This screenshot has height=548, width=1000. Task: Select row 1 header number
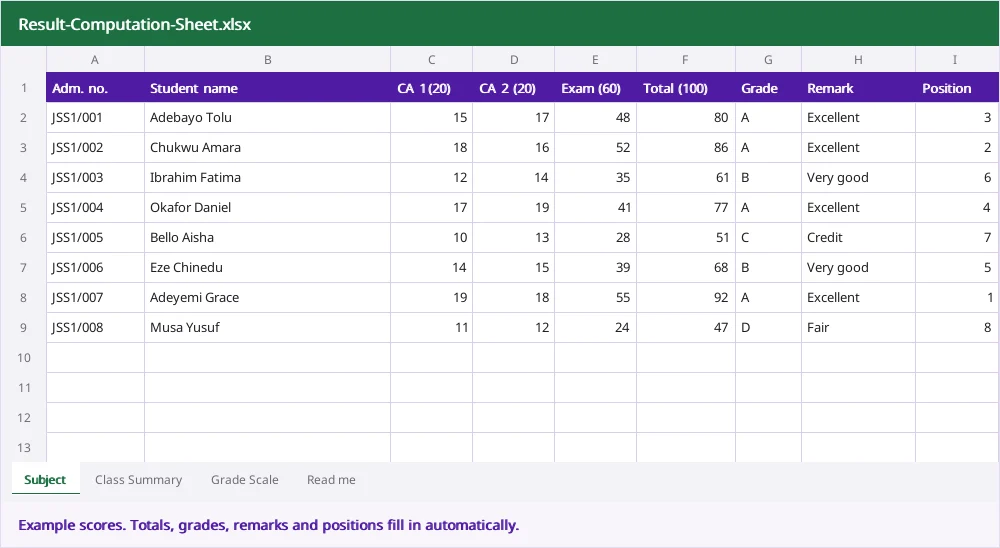[x=24, y=87]
